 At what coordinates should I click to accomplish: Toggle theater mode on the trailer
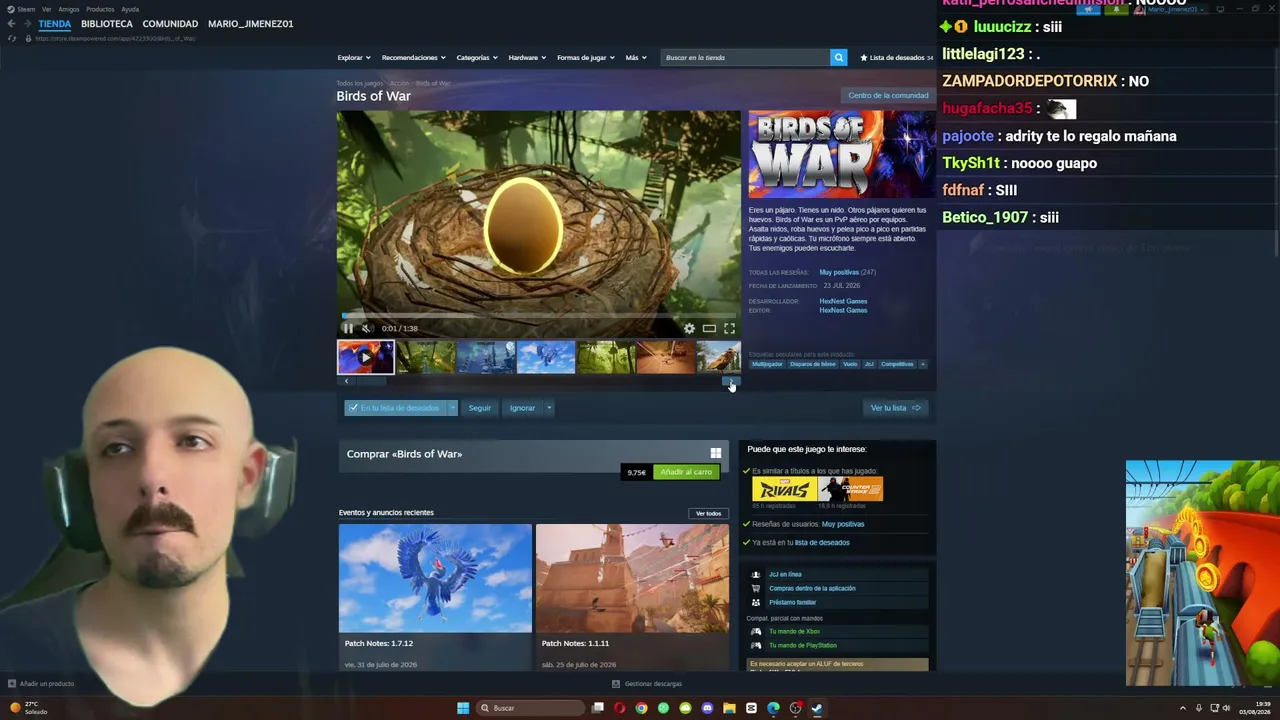point(709,328)
